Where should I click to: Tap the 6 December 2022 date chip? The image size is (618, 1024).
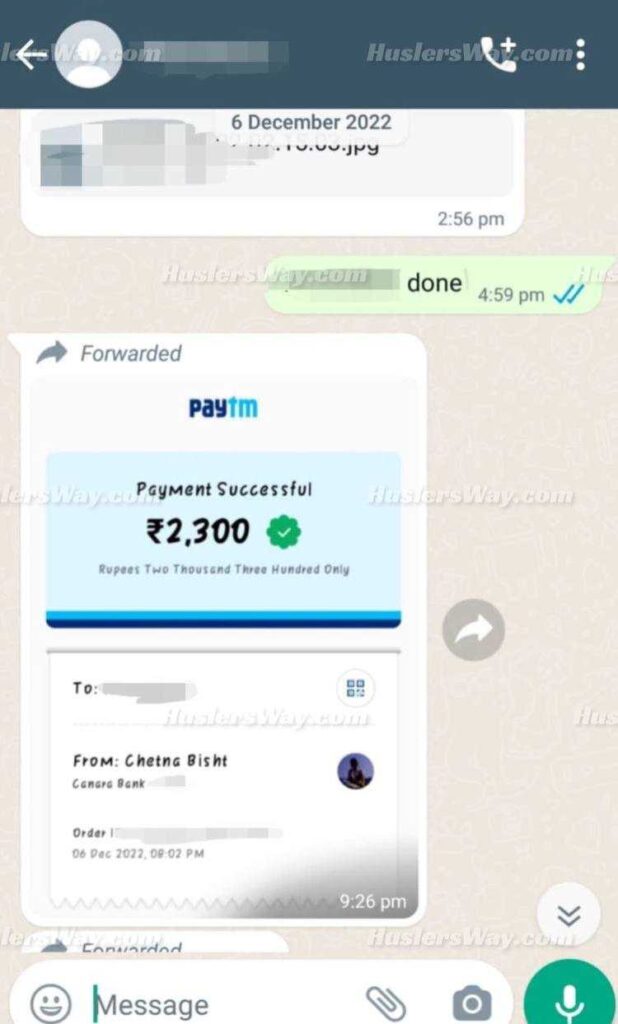coord(311,122)
